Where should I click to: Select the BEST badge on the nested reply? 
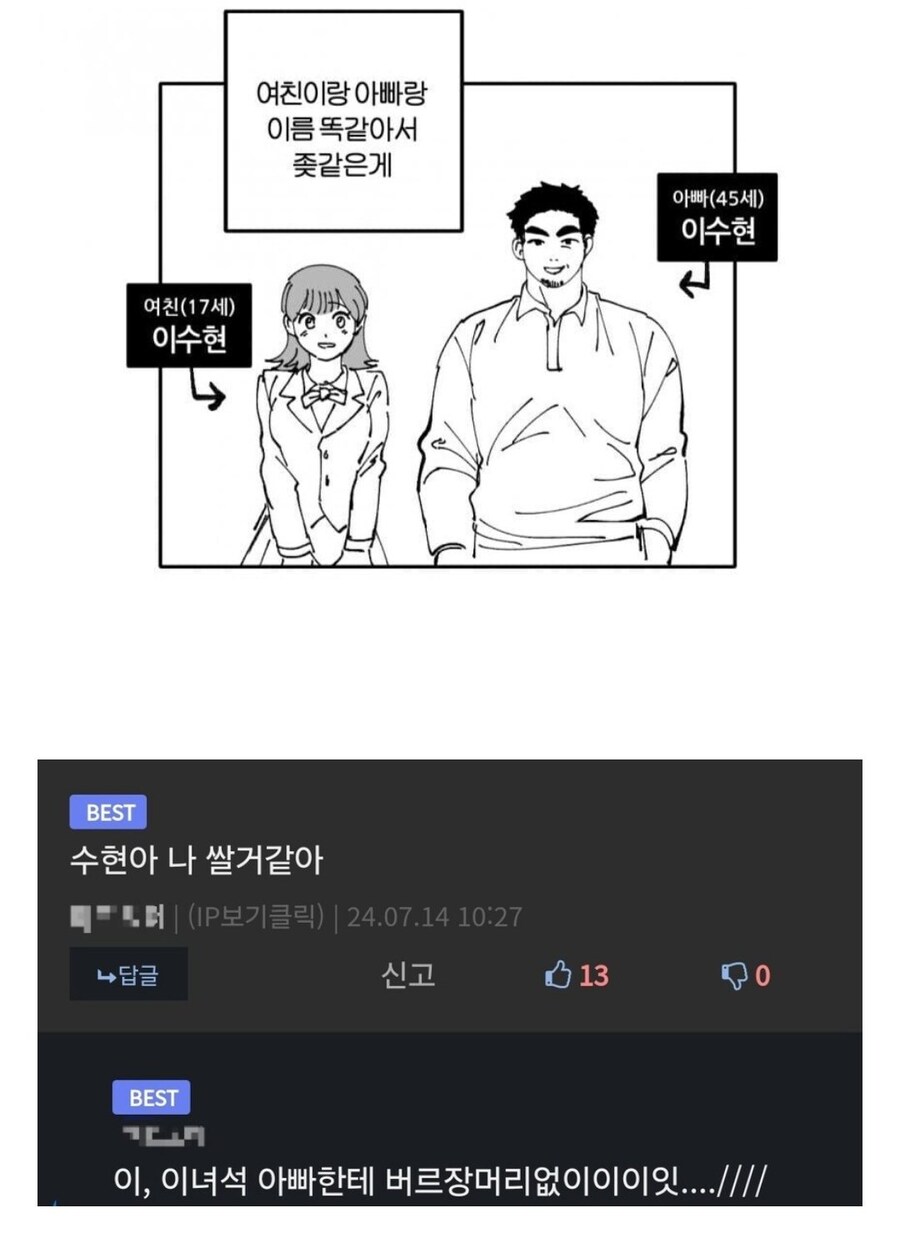pos(151,1098)
